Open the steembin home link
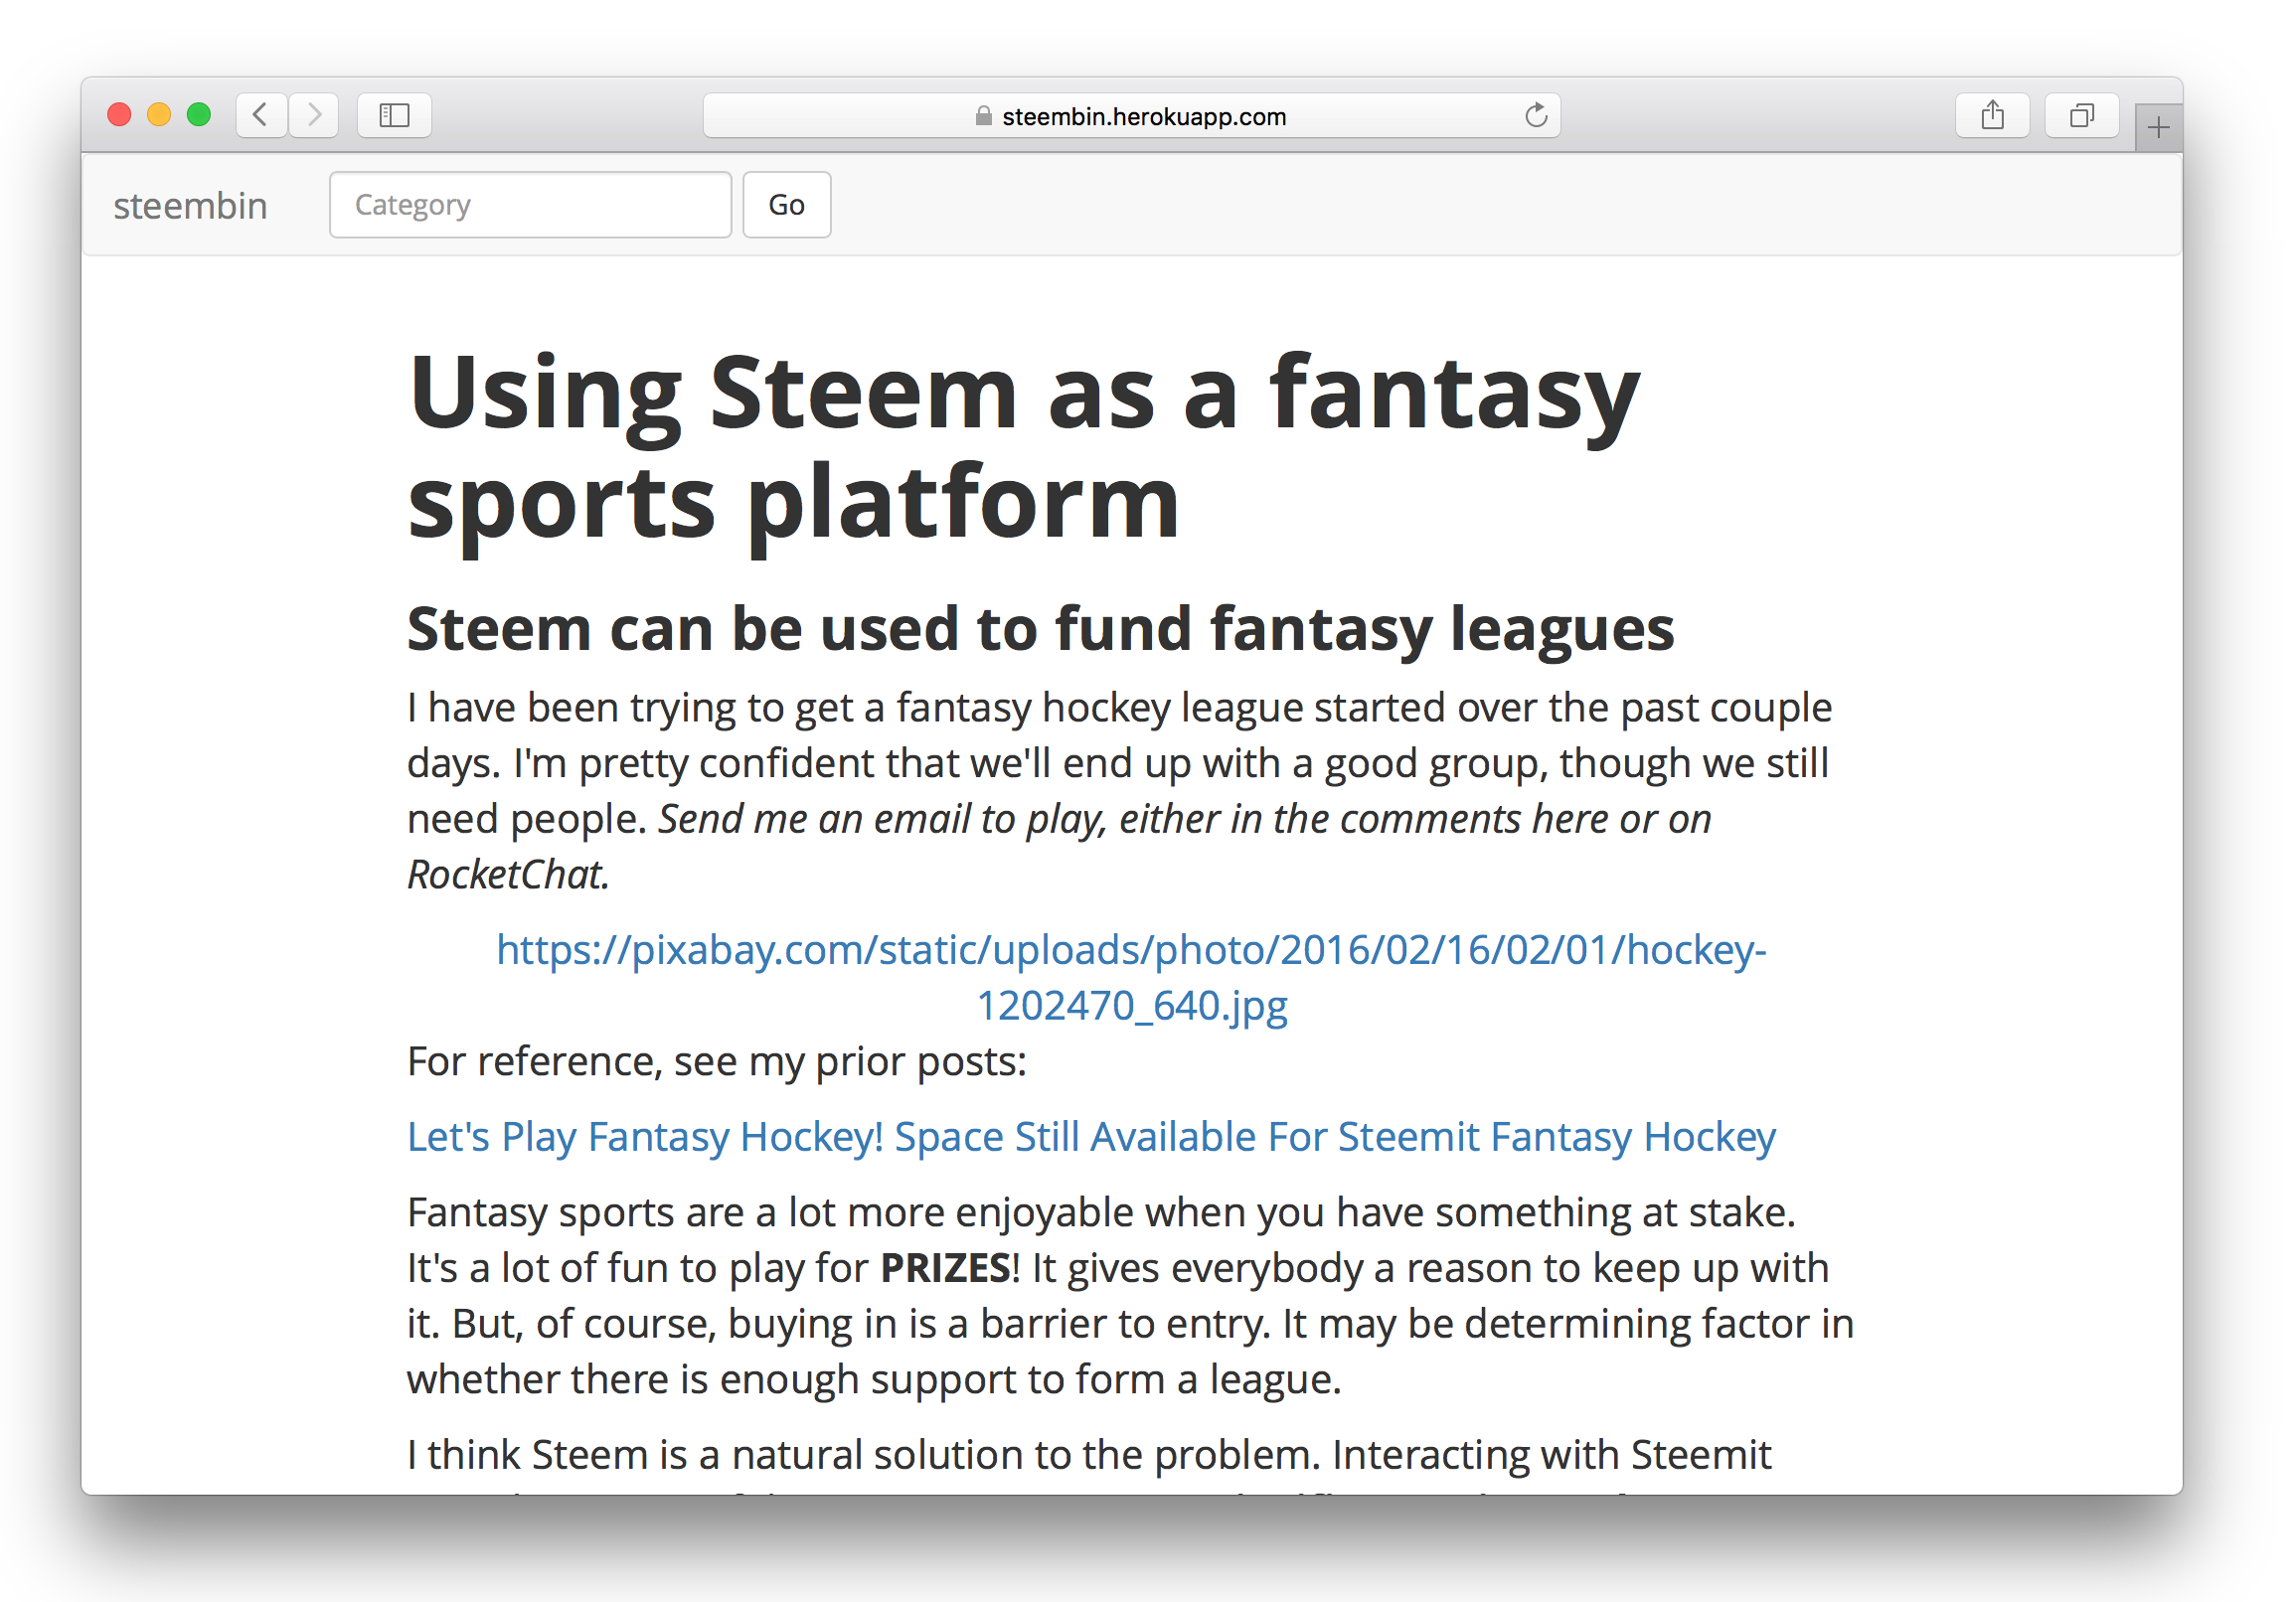Viewport: 2296px width, 1602px height. click(x=190, y=206)
